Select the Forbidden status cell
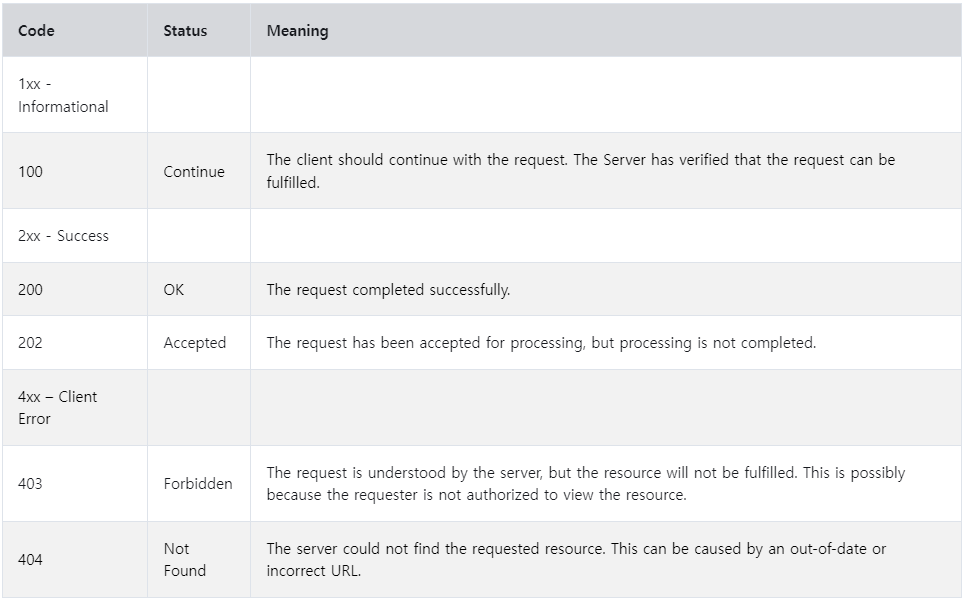968x603 pixels. 198,483
